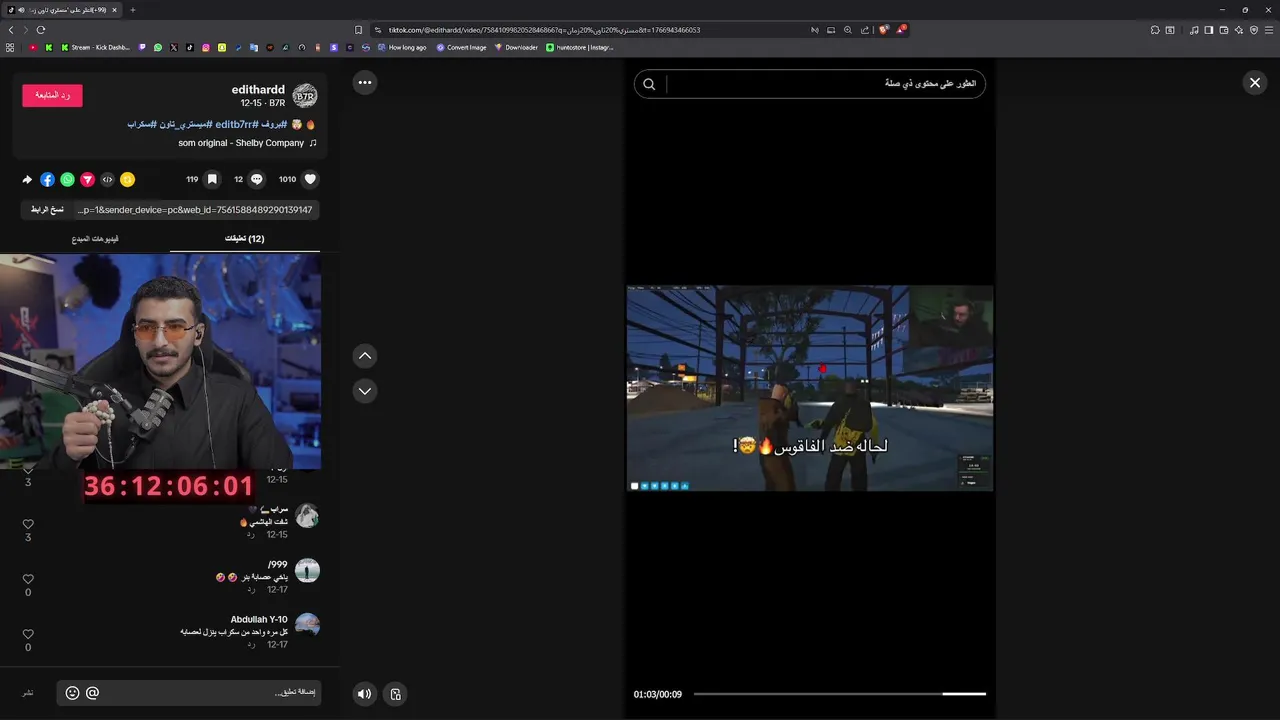Open the Brave wallet icon
1280x720 pixels.
[x=1224, y=30]
